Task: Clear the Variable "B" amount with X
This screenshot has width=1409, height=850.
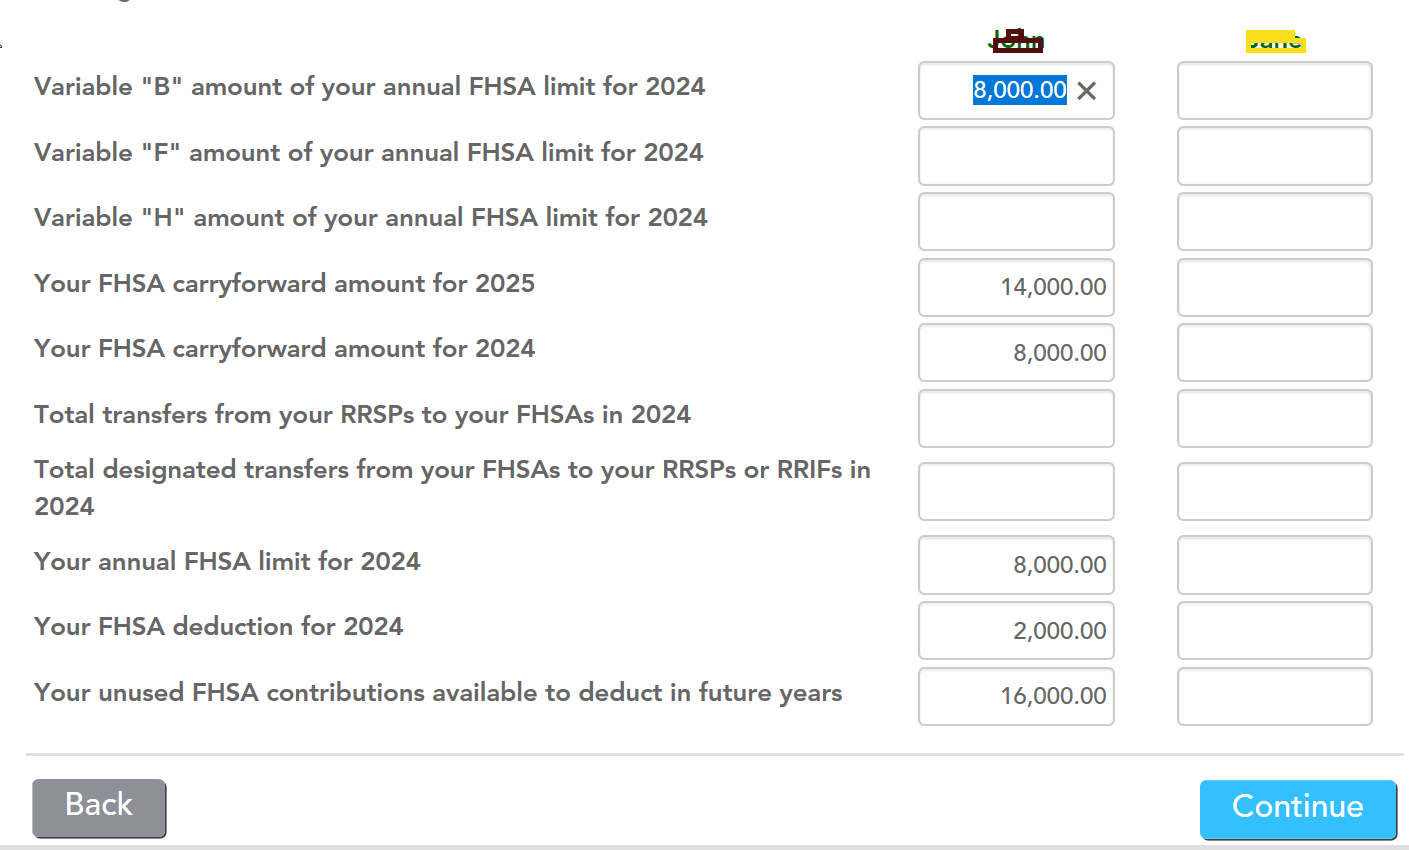Action: pos(1087,91)
